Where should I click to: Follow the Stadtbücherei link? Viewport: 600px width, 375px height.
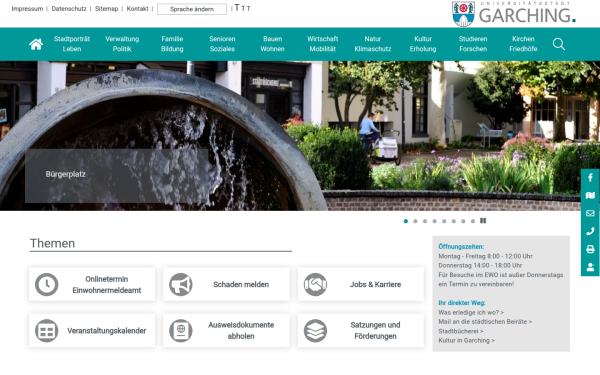461,331
